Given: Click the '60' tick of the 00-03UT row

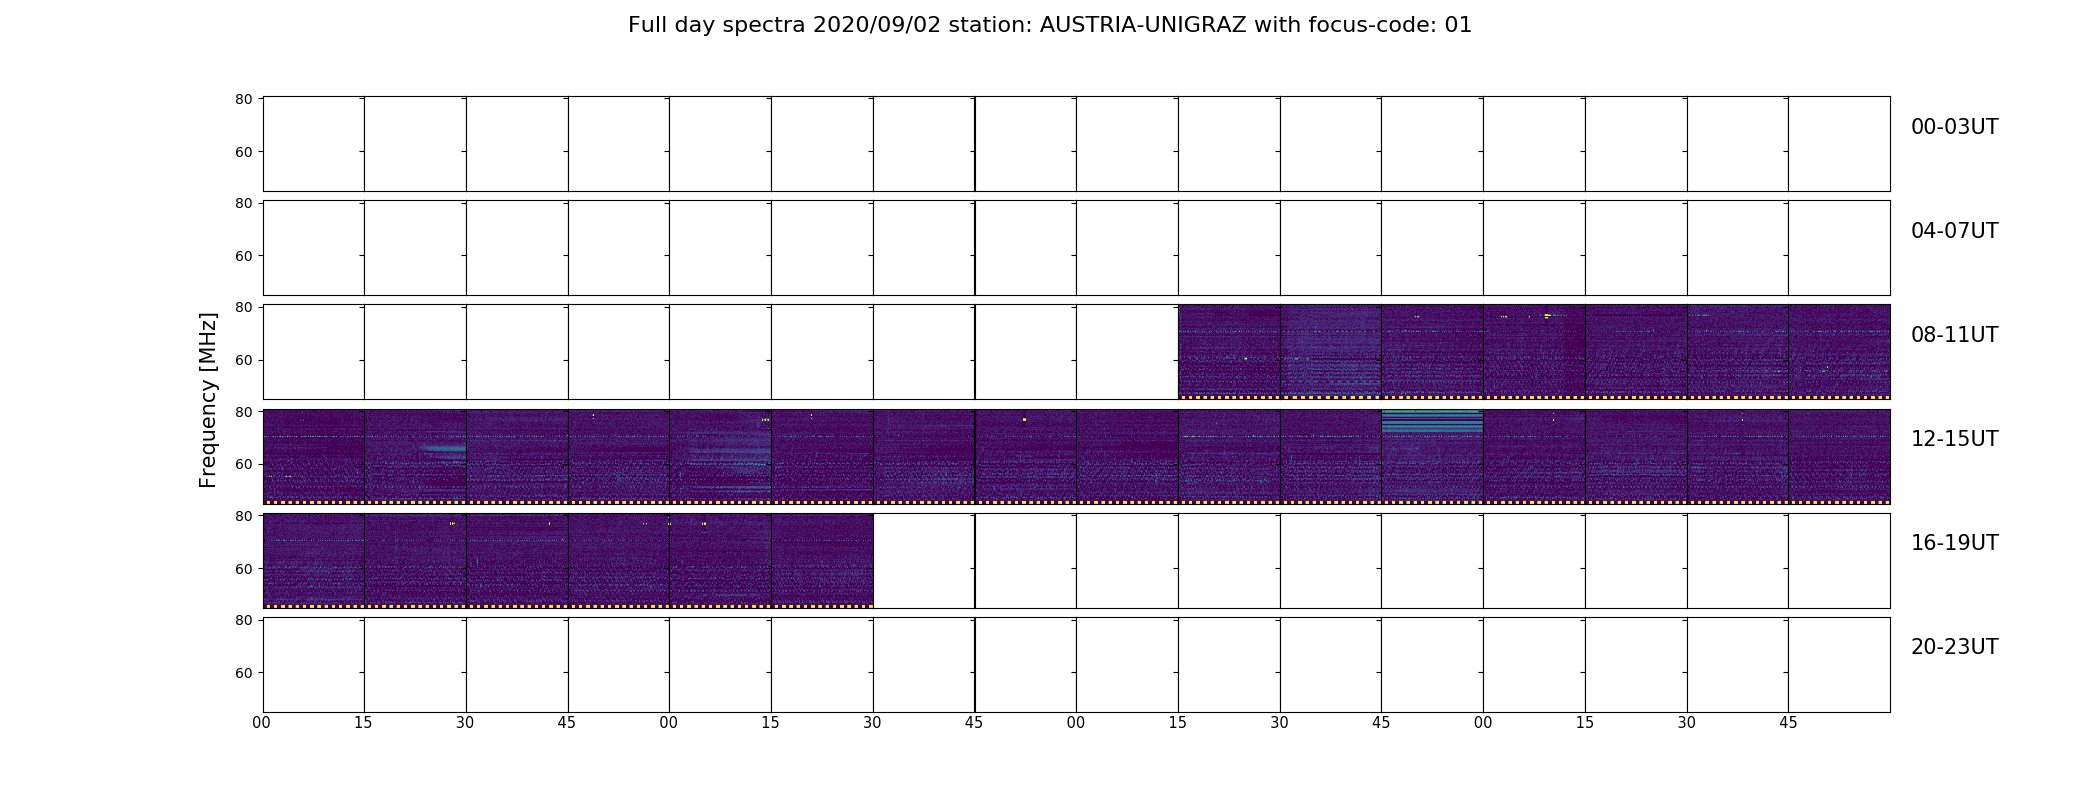Looking at the screenshot, I should click(x=243, y=152).
